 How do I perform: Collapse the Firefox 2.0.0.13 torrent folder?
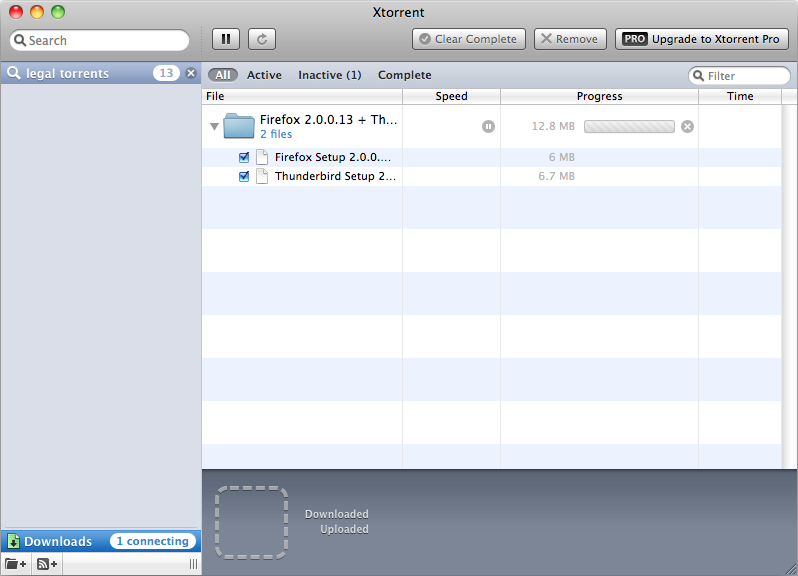(214, 126)
